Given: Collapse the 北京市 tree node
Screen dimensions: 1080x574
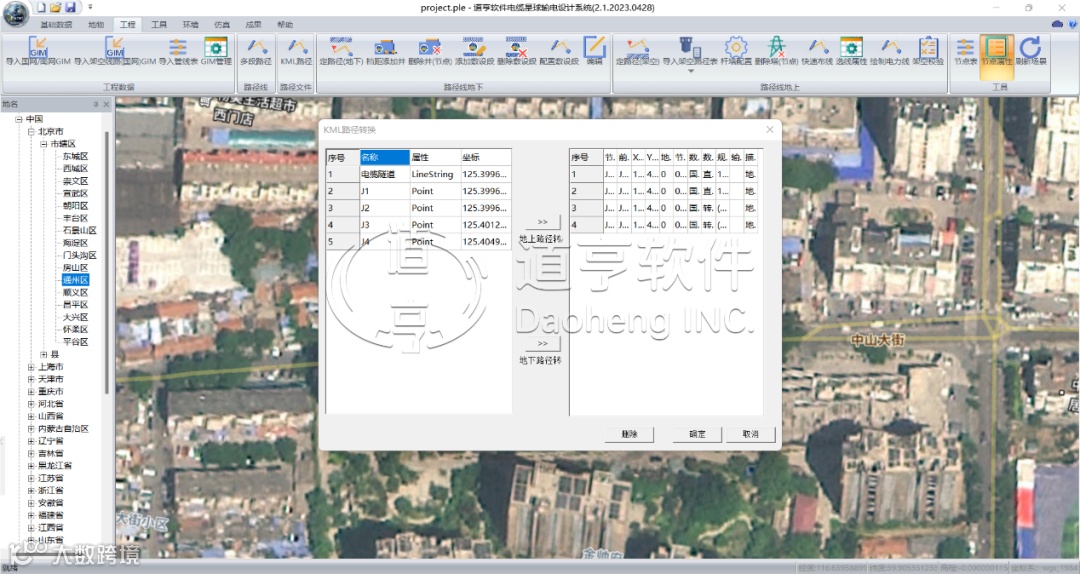Looking at the screenshot, I should point(31,132).
